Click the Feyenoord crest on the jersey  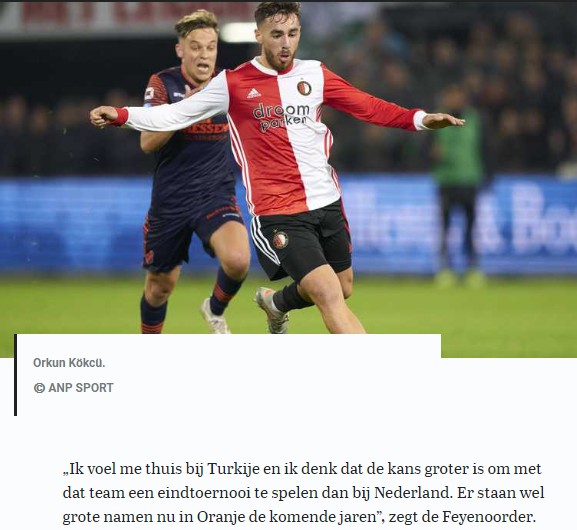(x=304, y=88)
